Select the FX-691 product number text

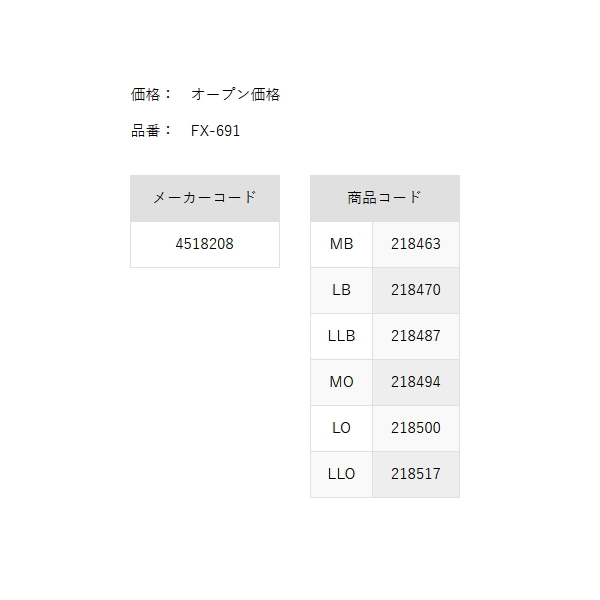pyautogui.click(x=215, y=131)
